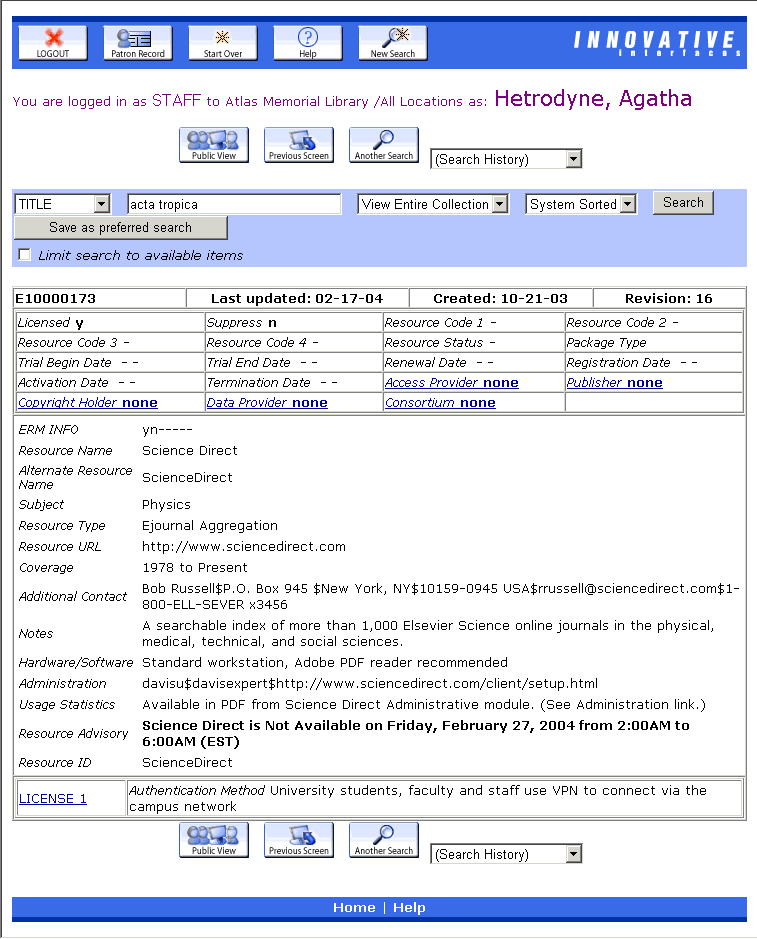Open the Copyright Holder none link
The height and width of the screenshot is (939, 757).
[x=88, y=402]
